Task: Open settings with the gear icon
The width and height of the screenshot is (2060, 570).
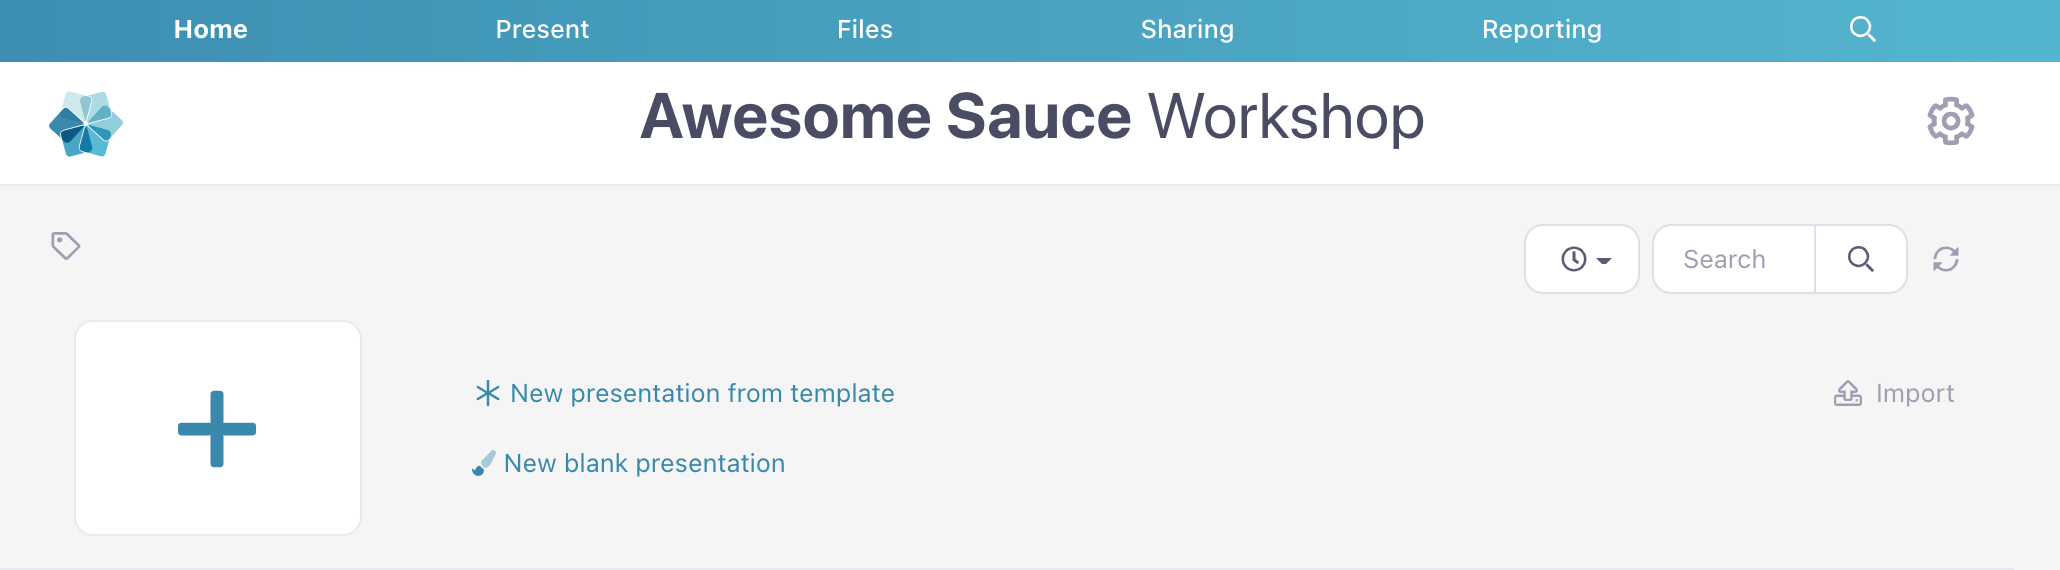Action: (x=1950, y=121)
